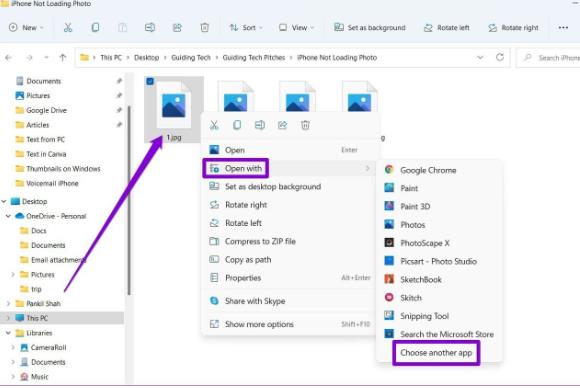Click Desktop in the breadcrumb path
The width and height of the screenshot is (580, 388).
click(x=146, y=58)
